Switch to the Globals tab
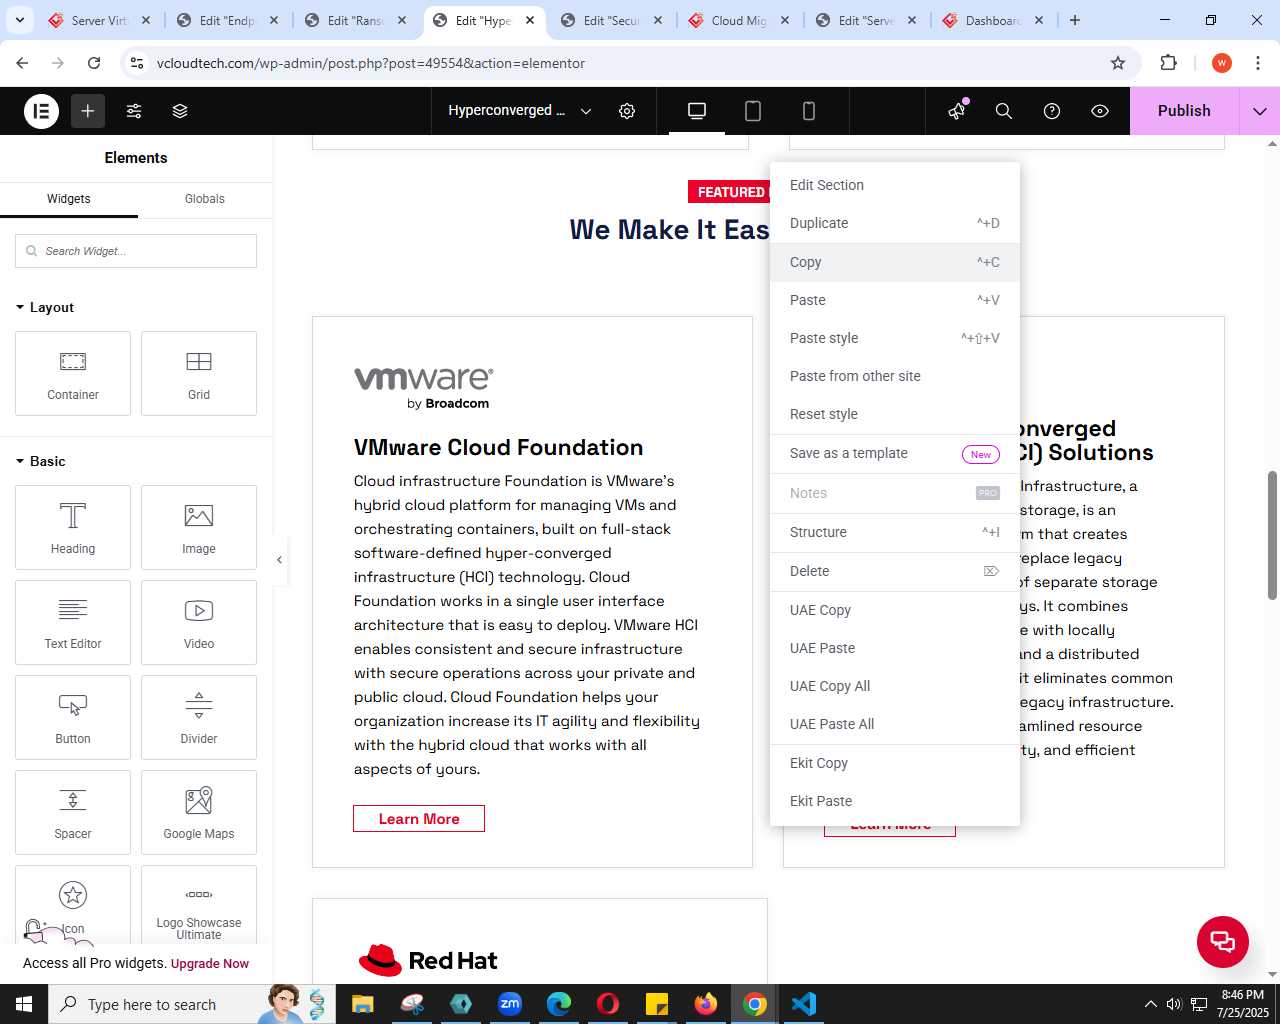 (x=205, y=199)
